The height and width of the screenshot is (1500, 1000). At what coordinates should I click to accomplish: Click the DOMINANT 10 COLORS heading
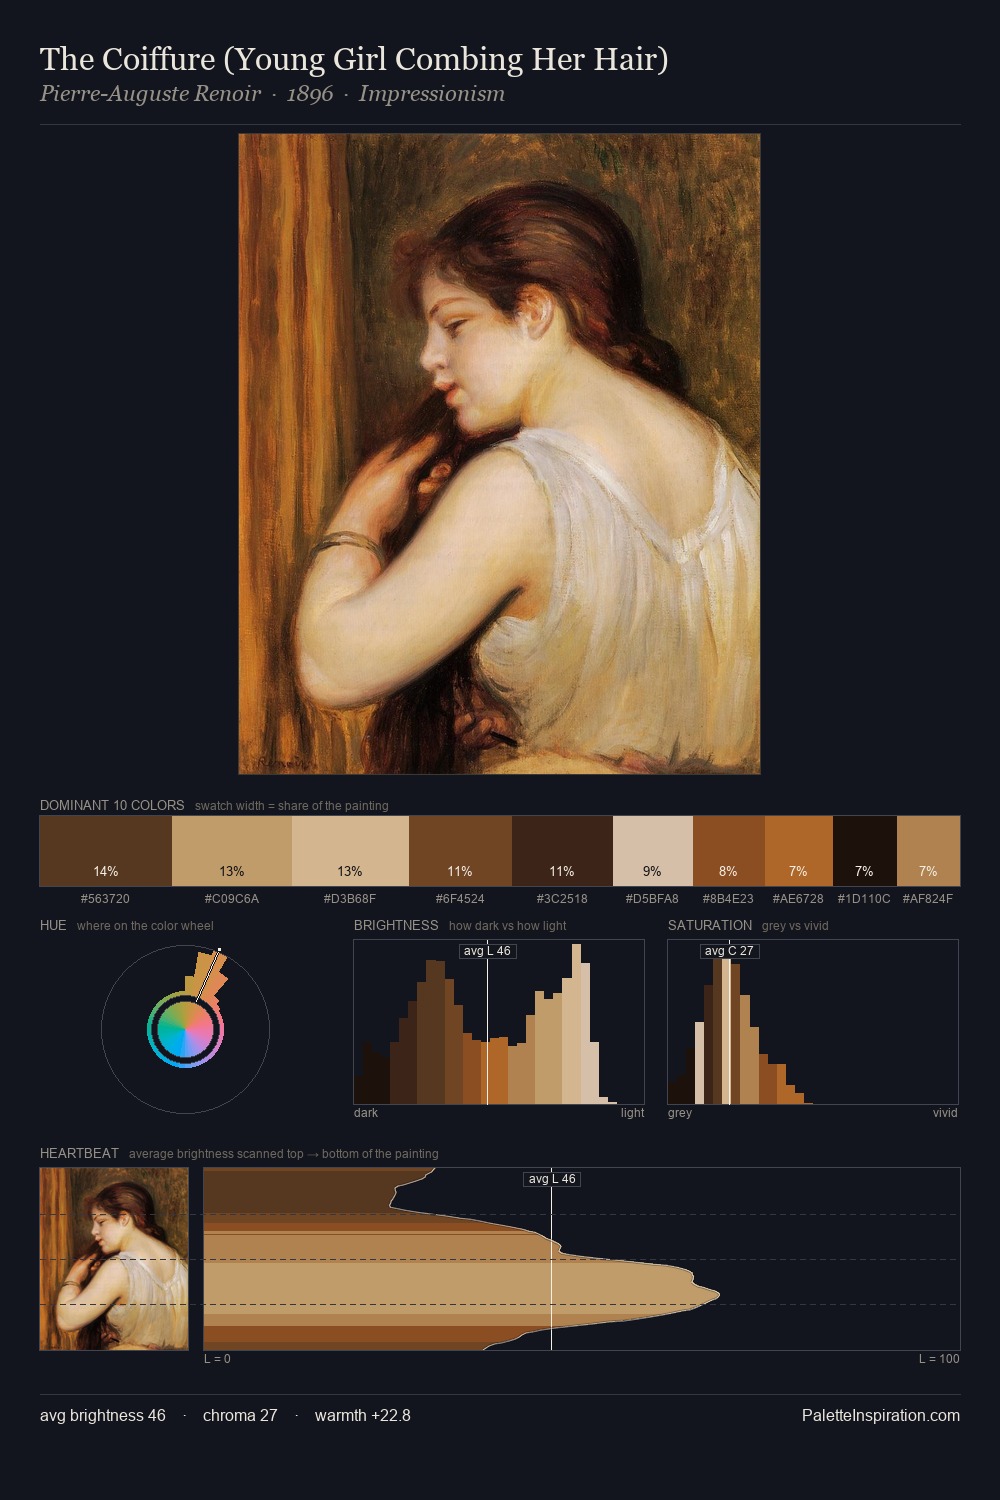coord(112,805)
